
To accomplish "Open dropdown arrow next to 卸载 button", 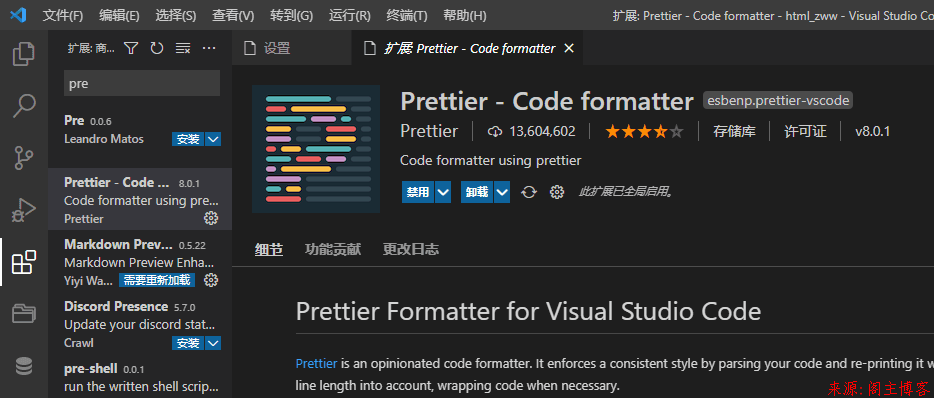I will [502, 192].
